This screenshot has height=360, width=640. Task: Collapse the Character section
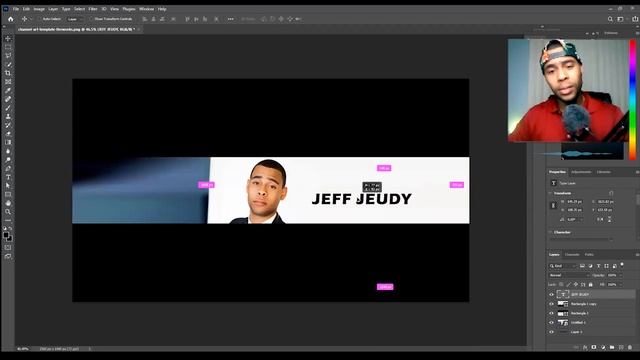[x=550, y=232]
